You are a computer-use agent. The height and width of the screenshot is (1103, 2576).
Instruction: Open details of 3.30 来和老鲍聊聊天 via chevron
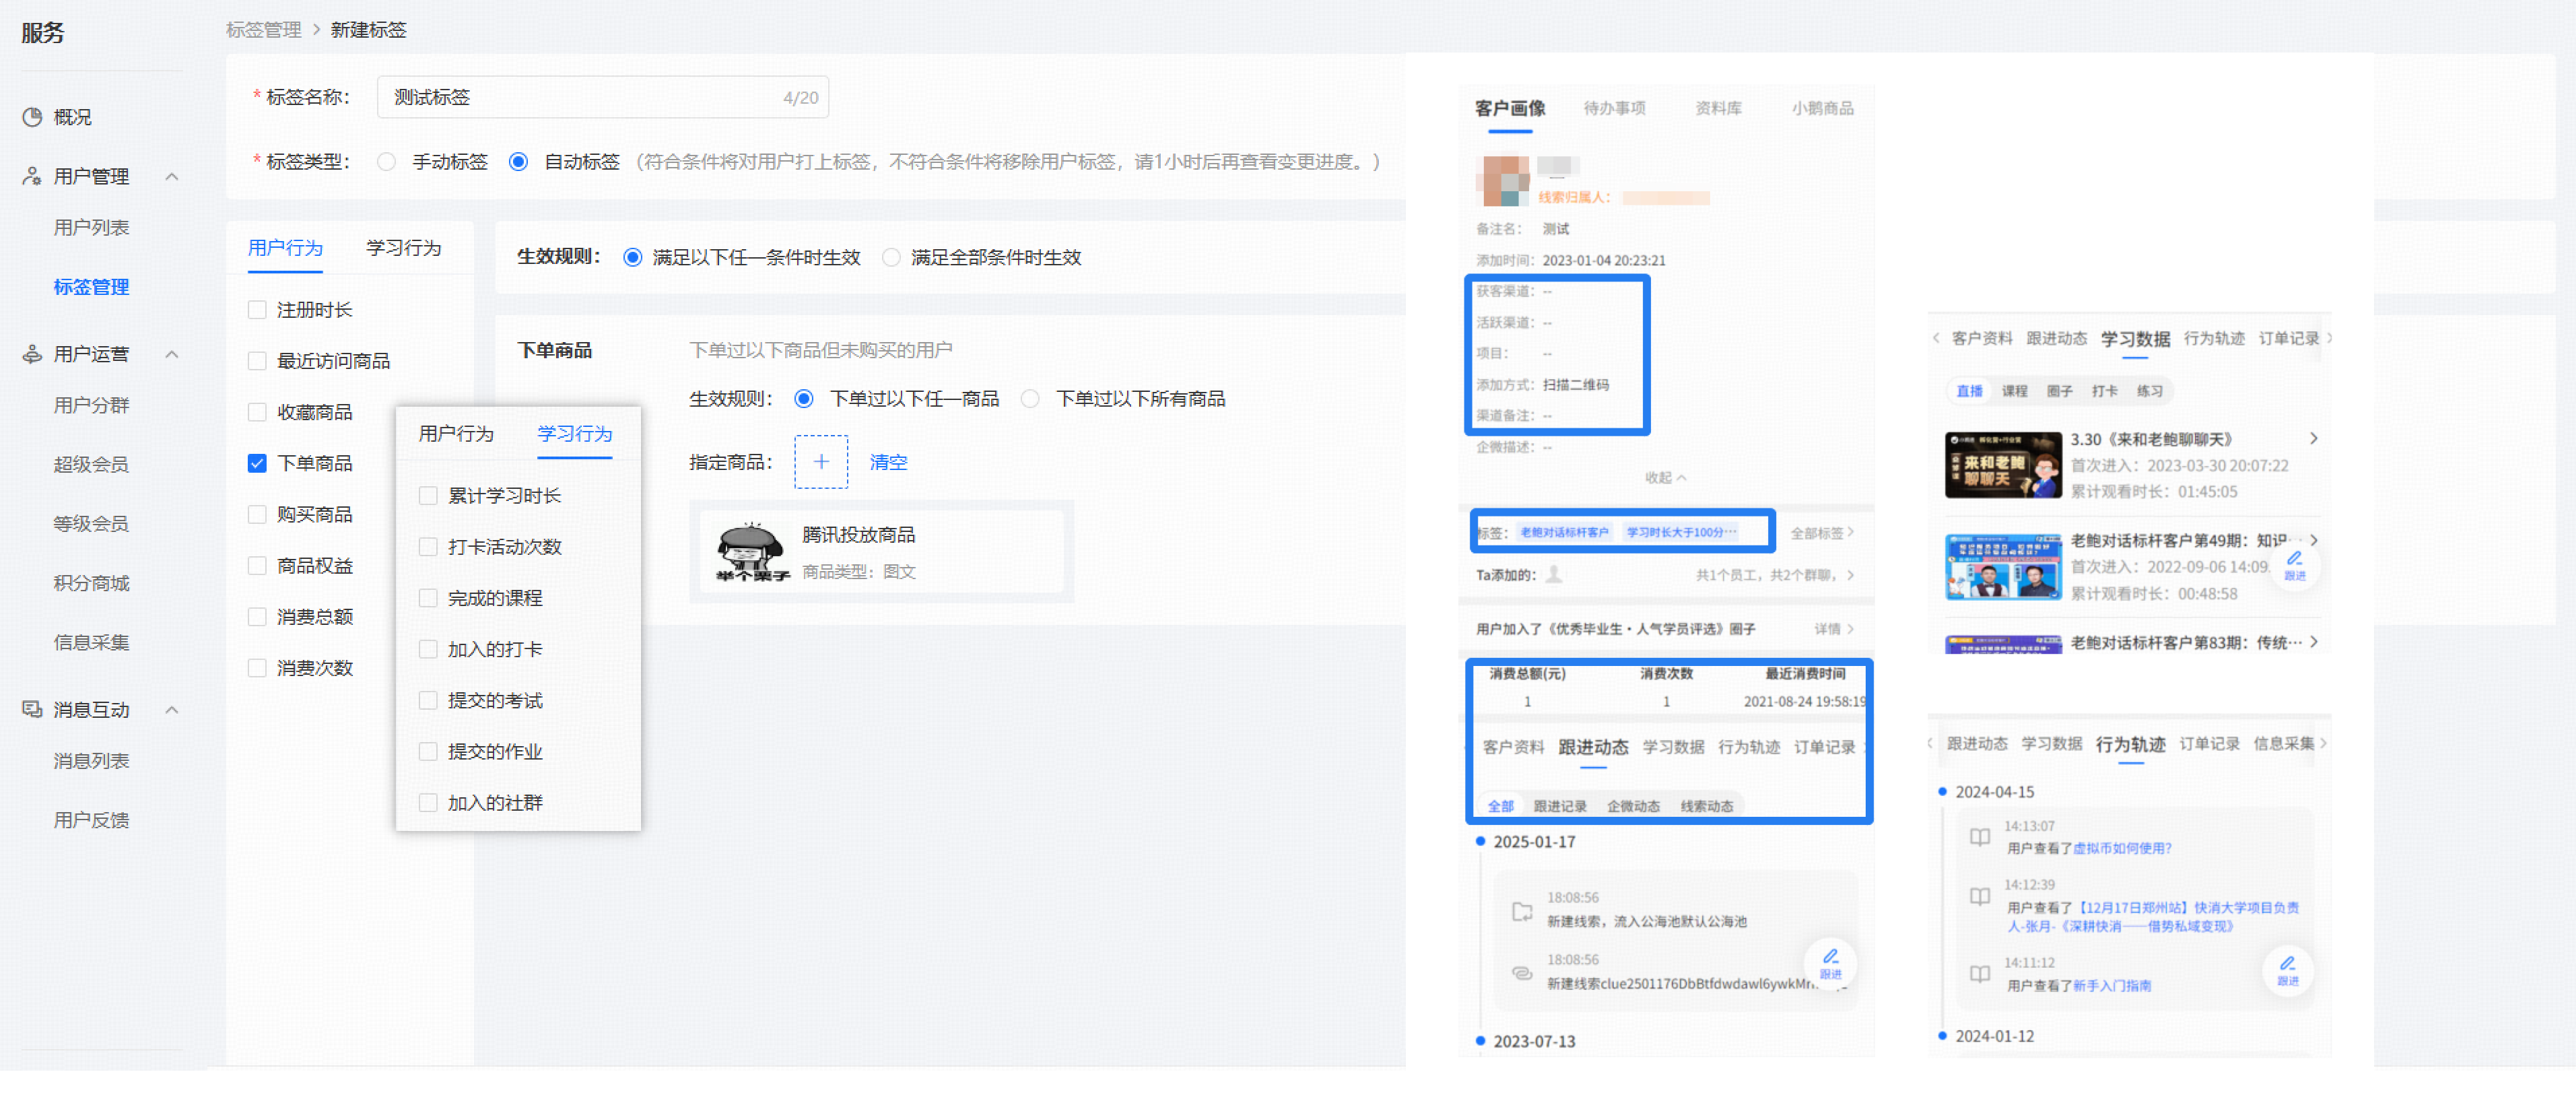coord(2314,438)
